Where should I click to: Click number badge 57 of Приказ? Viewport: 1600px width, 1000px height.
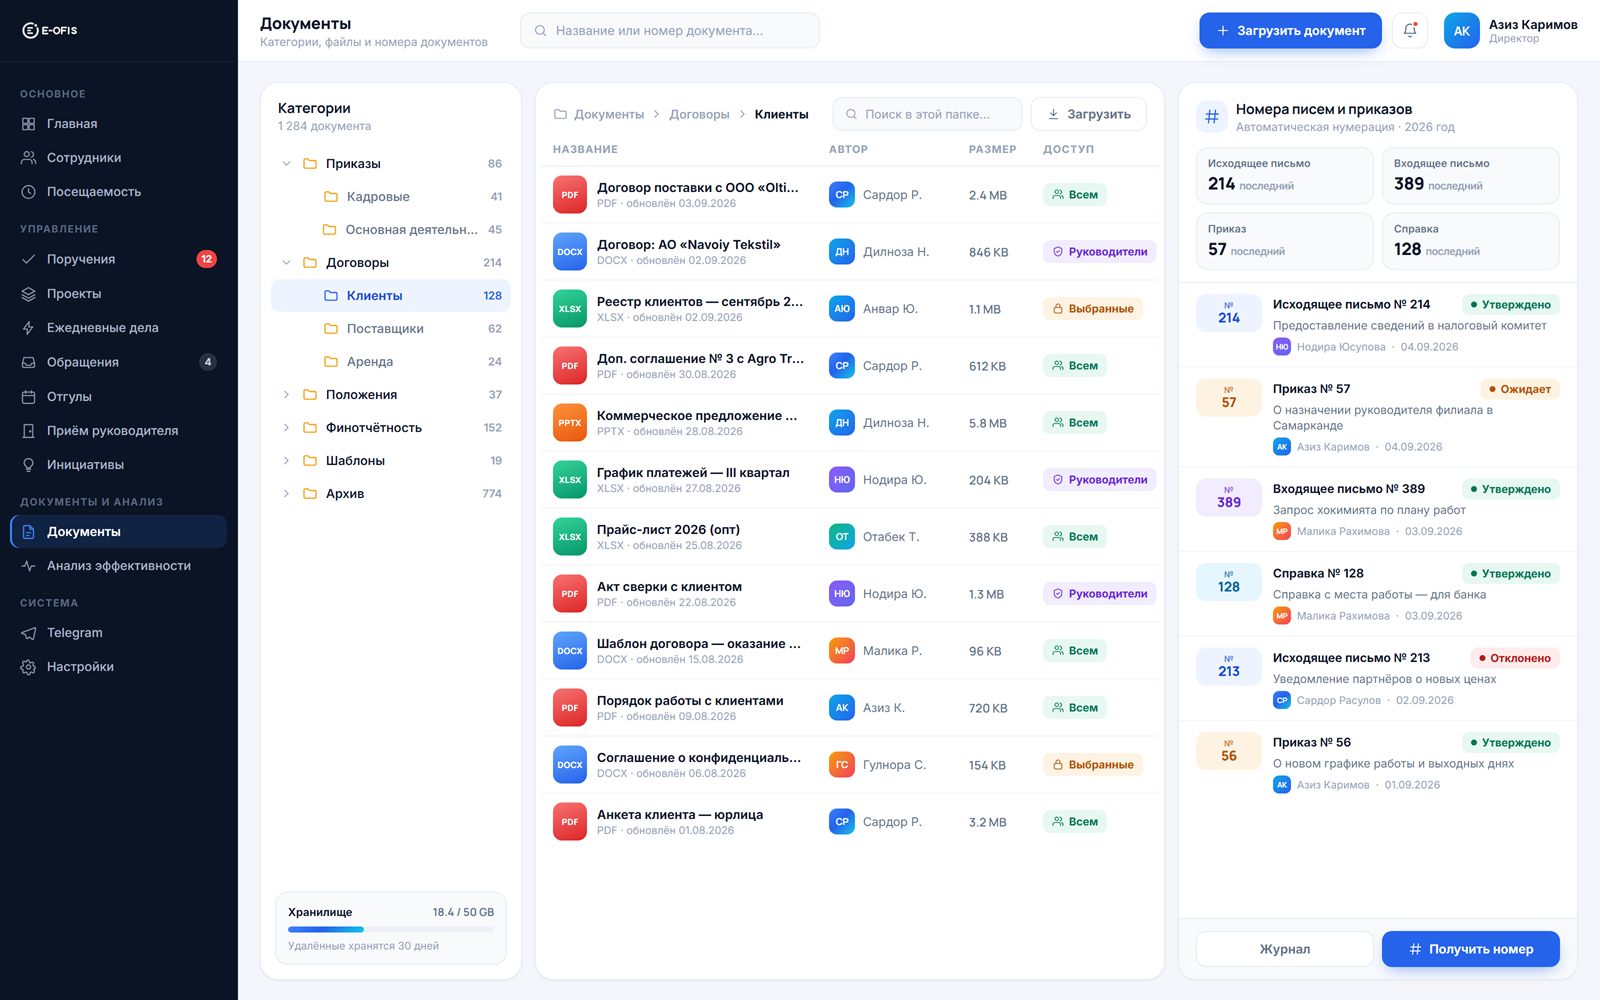point(1229,398)
